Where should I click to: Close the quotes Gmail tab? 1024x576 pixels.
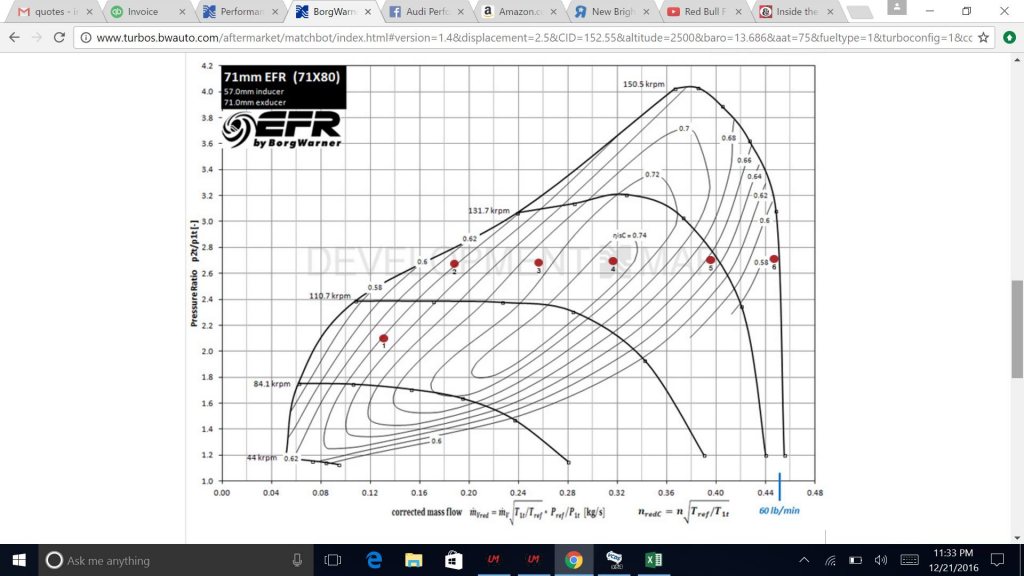89,12
